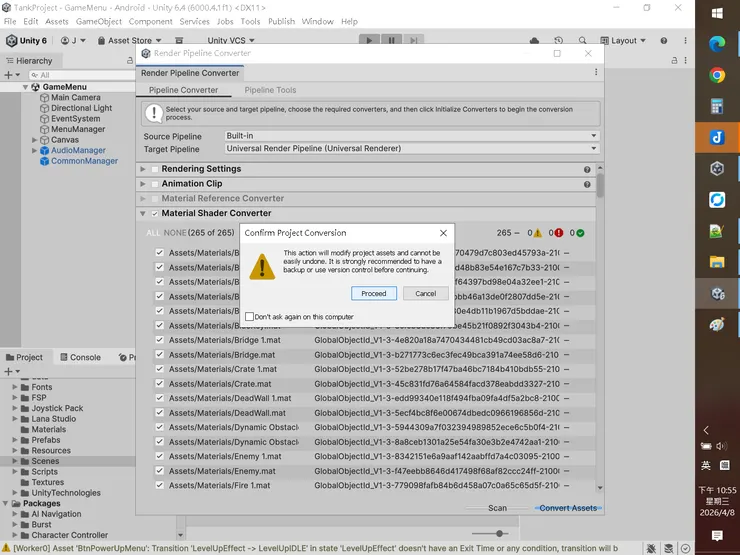Open the Asset Store menu
Image resolution: width=740 pixels, height=555 pixels.
(129, 41)
